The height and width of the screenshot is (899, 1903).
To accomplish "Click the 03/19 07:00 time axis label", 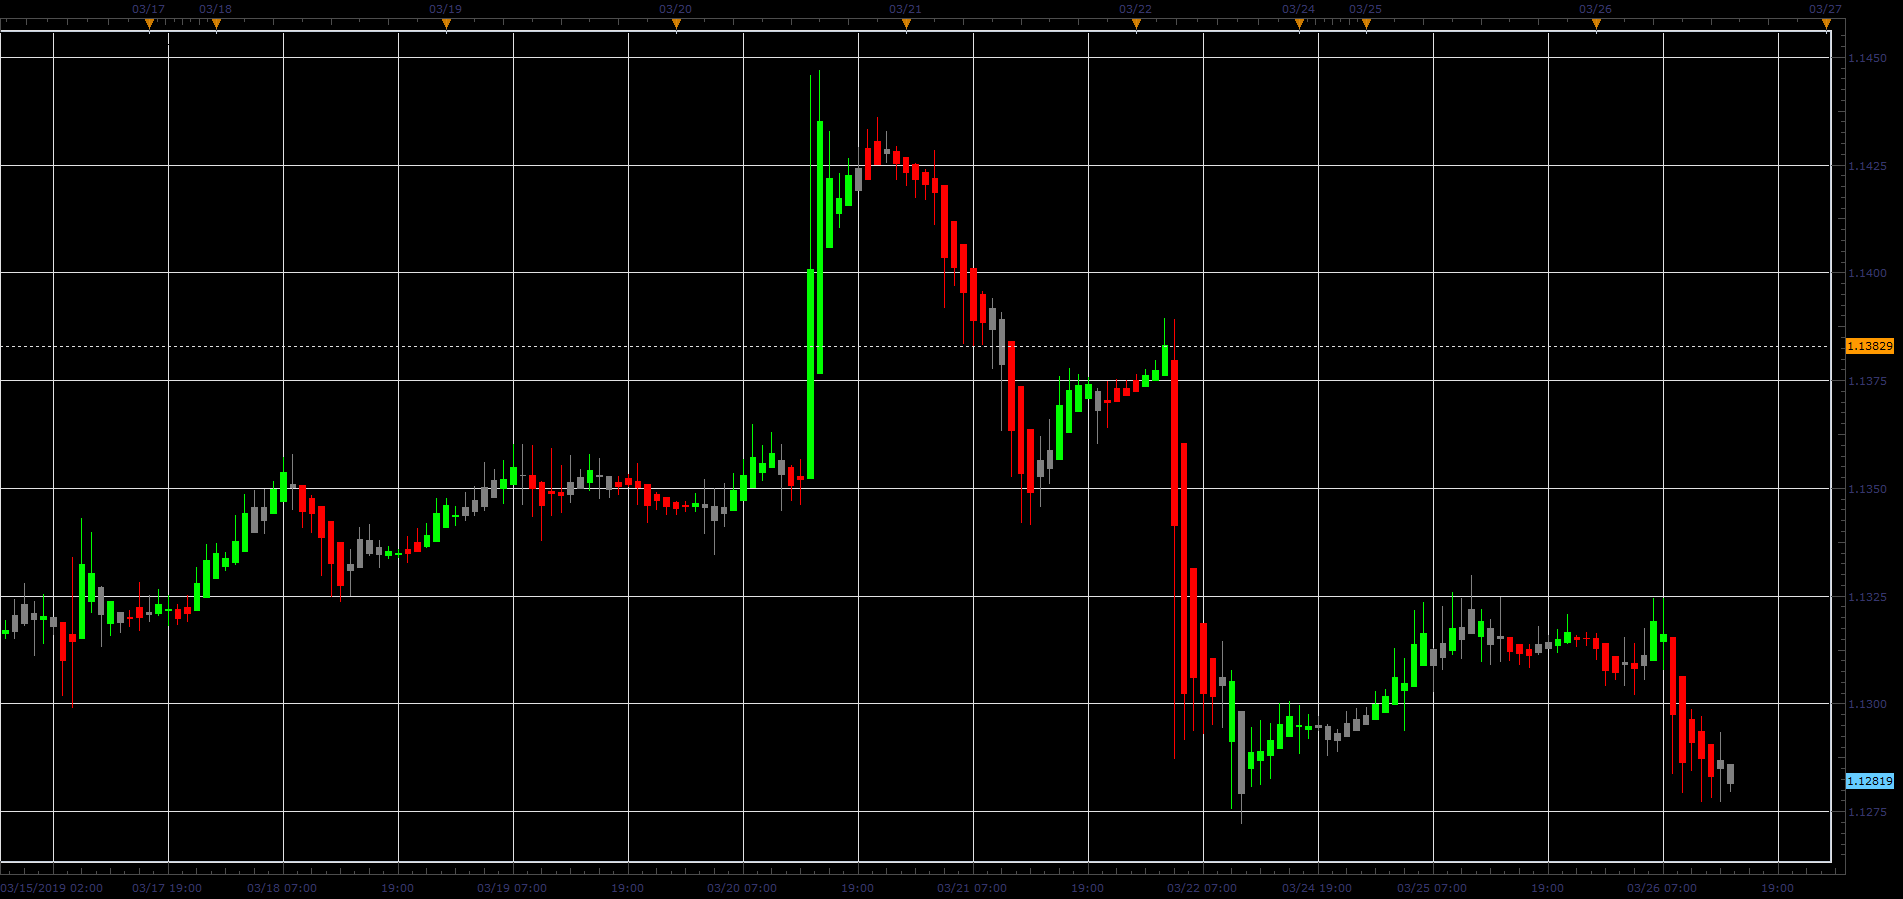I will pos(512,888).
